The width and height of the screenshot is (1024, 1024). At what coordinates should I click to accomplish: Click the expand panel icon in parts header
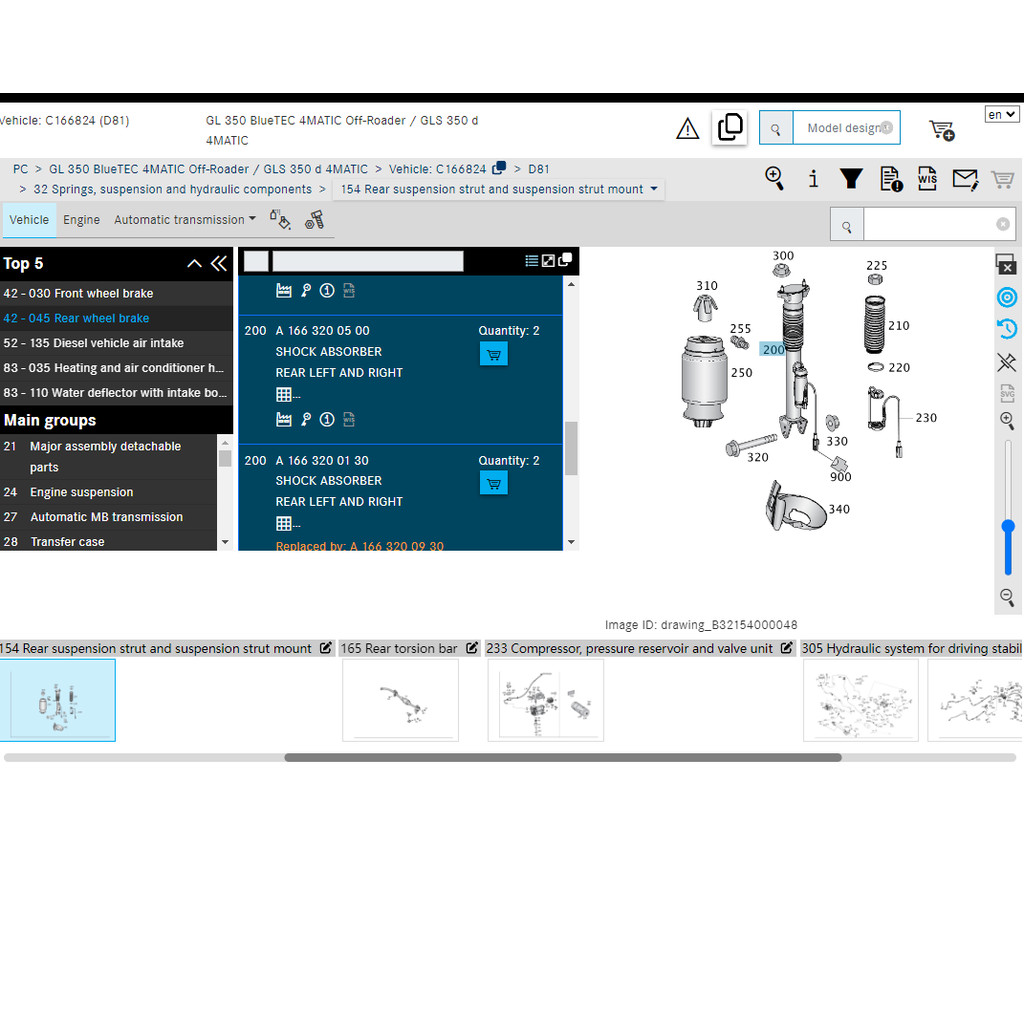click(548, 261)
